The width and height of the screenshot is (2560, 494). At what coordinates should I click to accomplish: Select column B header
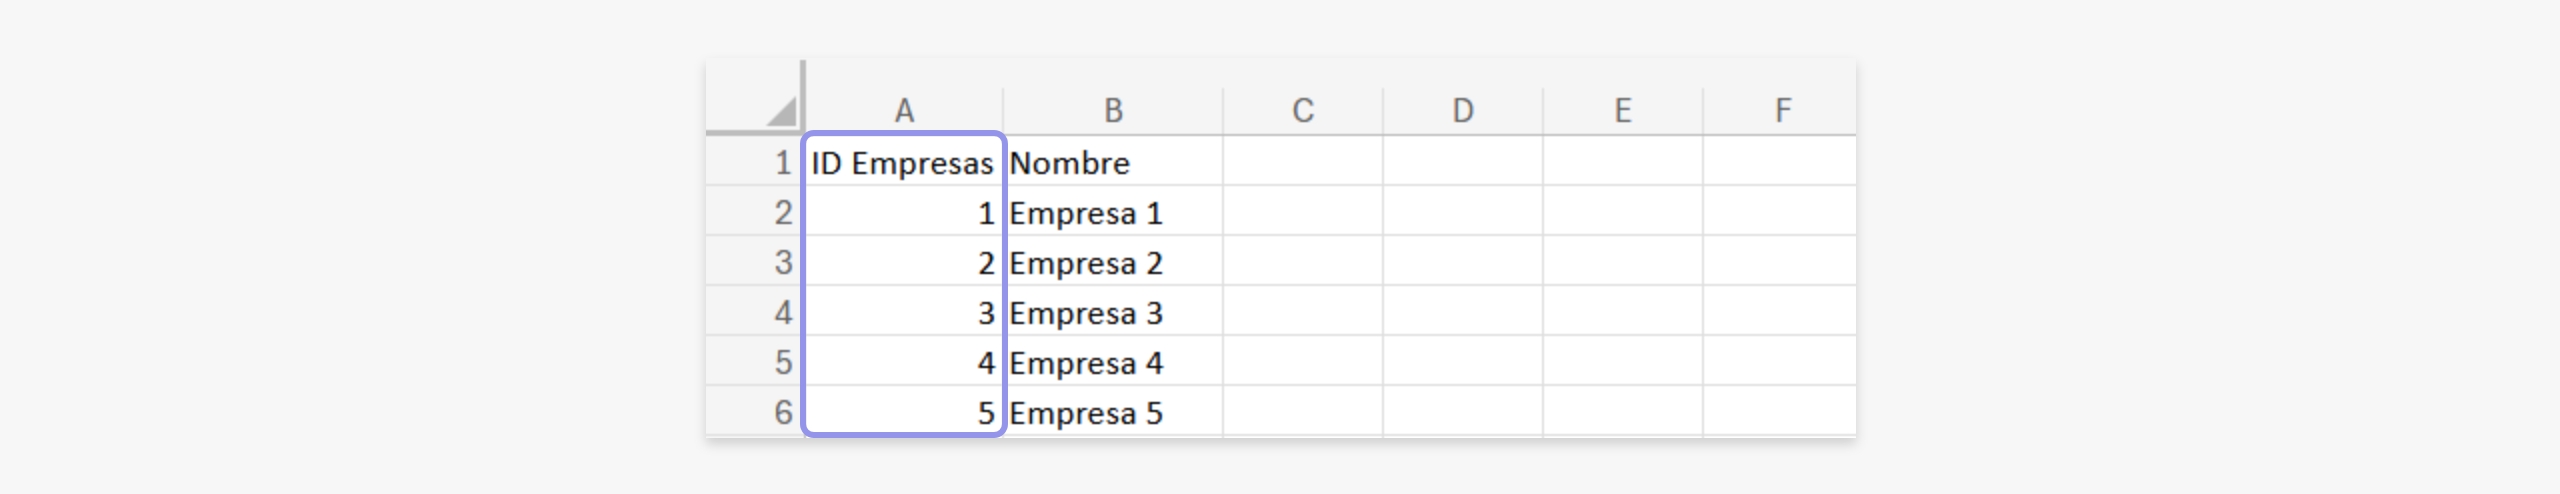coord(1113,110)
